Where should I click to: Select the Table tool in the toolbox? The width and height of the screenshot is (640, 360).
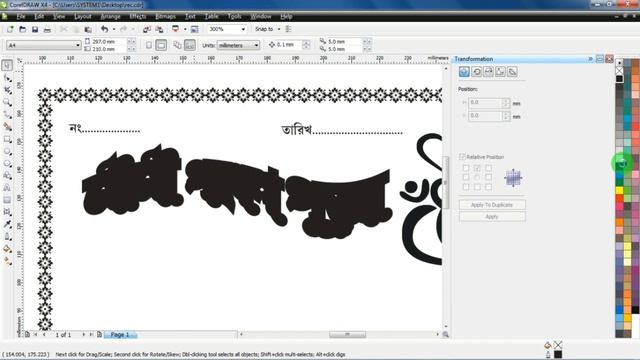tap(7, 200)
